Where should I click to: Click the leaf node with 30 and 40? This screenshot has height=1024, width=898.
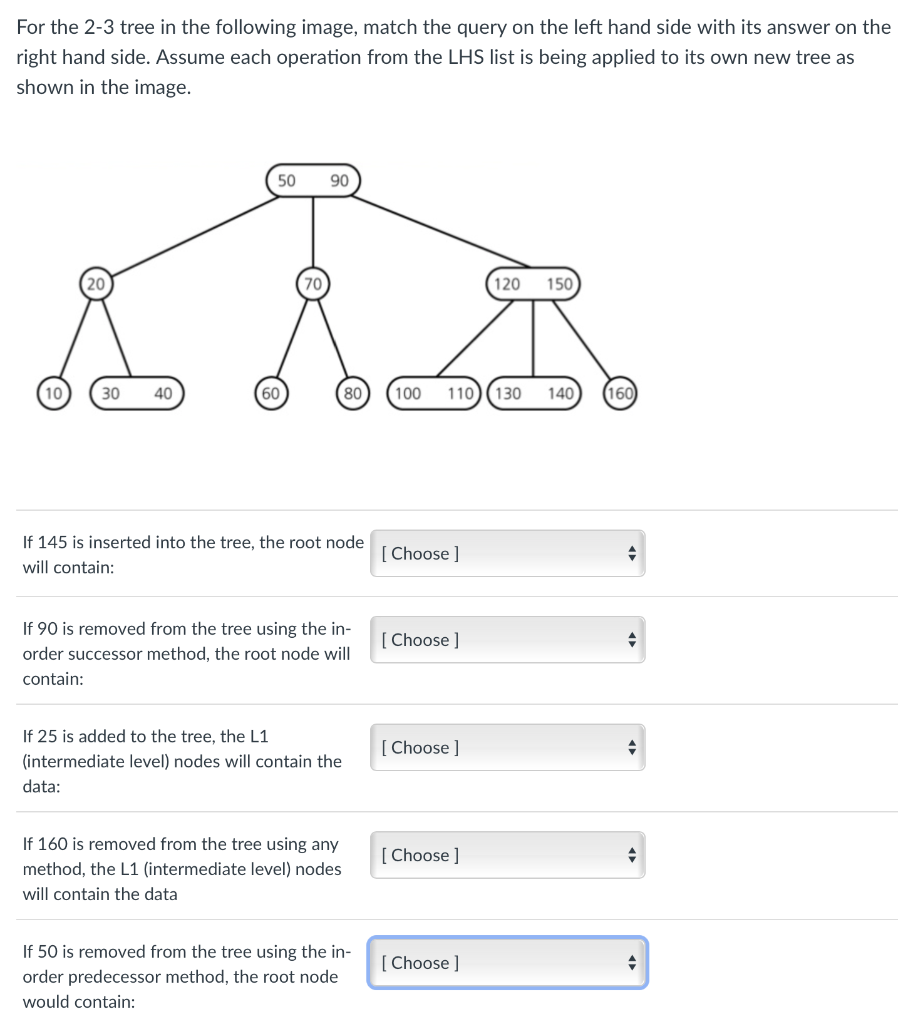tap(137, 393)
